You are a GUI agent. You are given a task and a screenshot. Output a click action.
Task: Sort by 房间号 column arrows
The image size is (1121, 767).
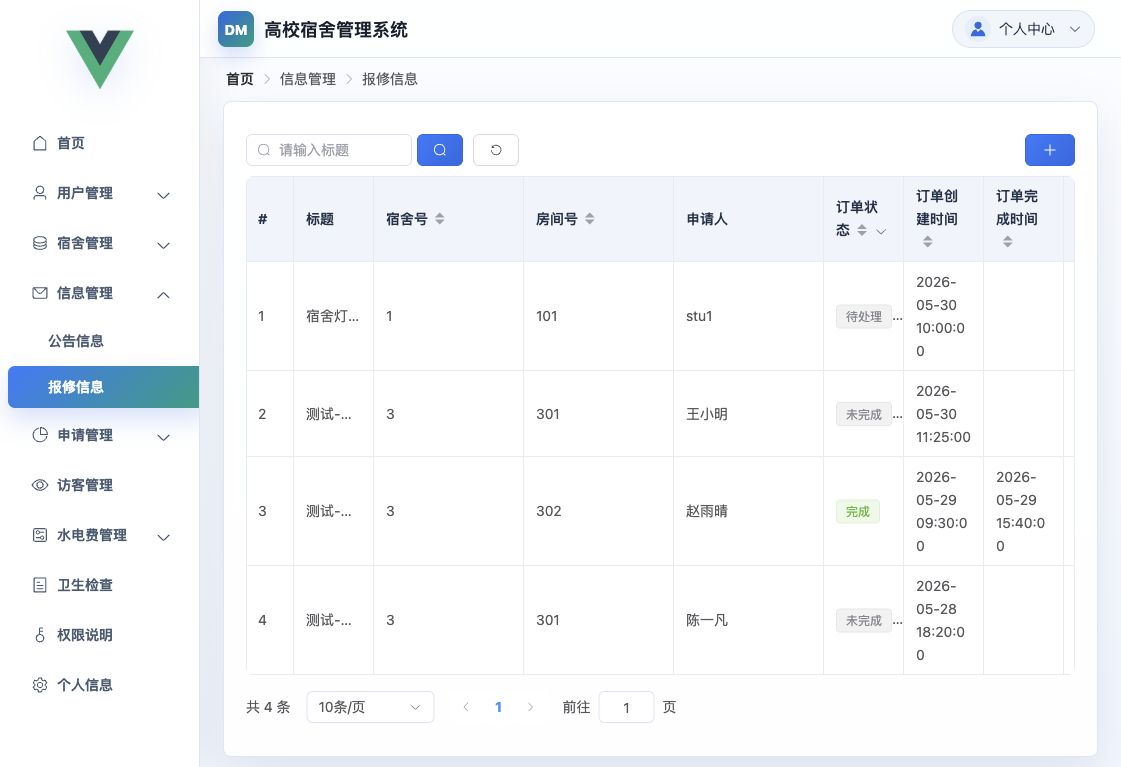click(590, 219)
